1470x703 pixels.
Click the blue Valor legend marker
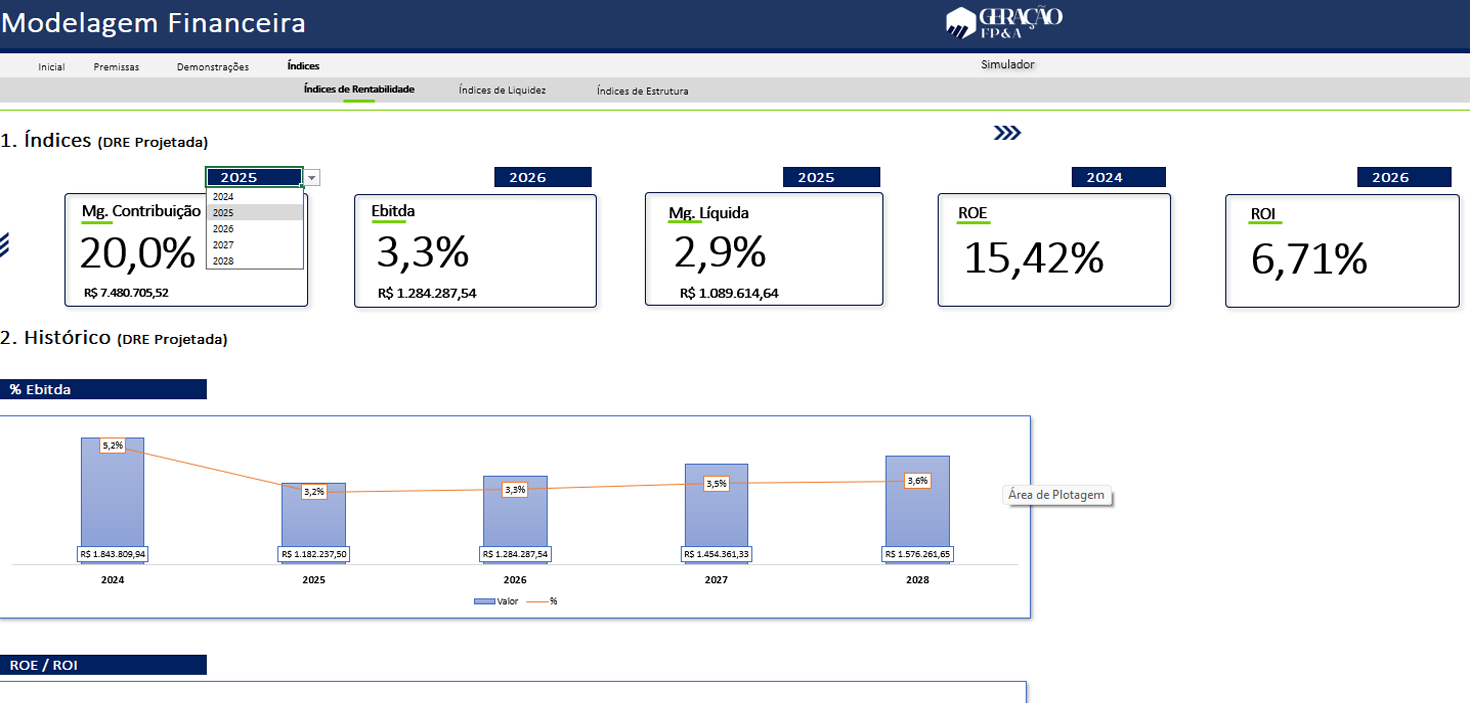484,601
